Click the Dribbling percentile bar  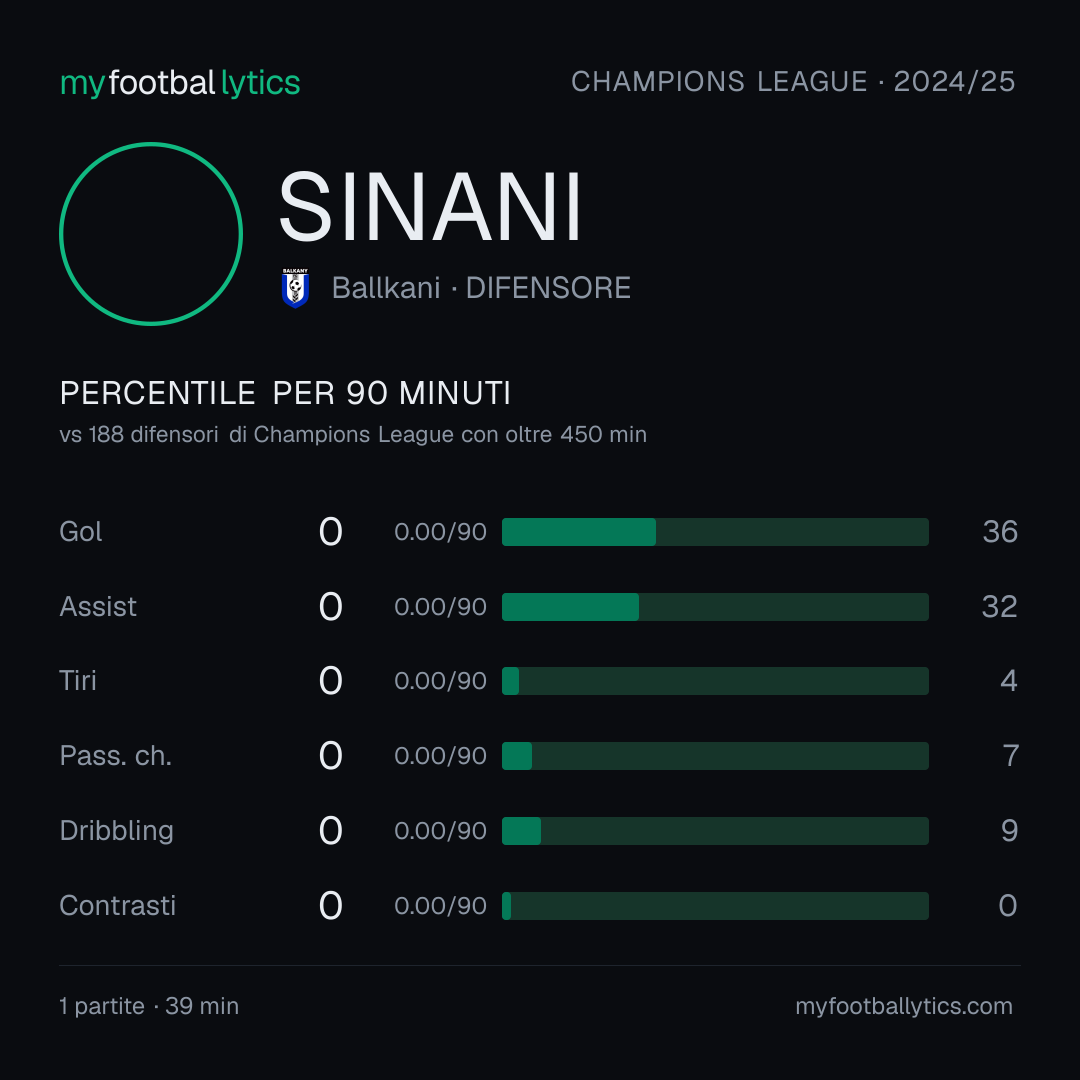click(715, 831)
